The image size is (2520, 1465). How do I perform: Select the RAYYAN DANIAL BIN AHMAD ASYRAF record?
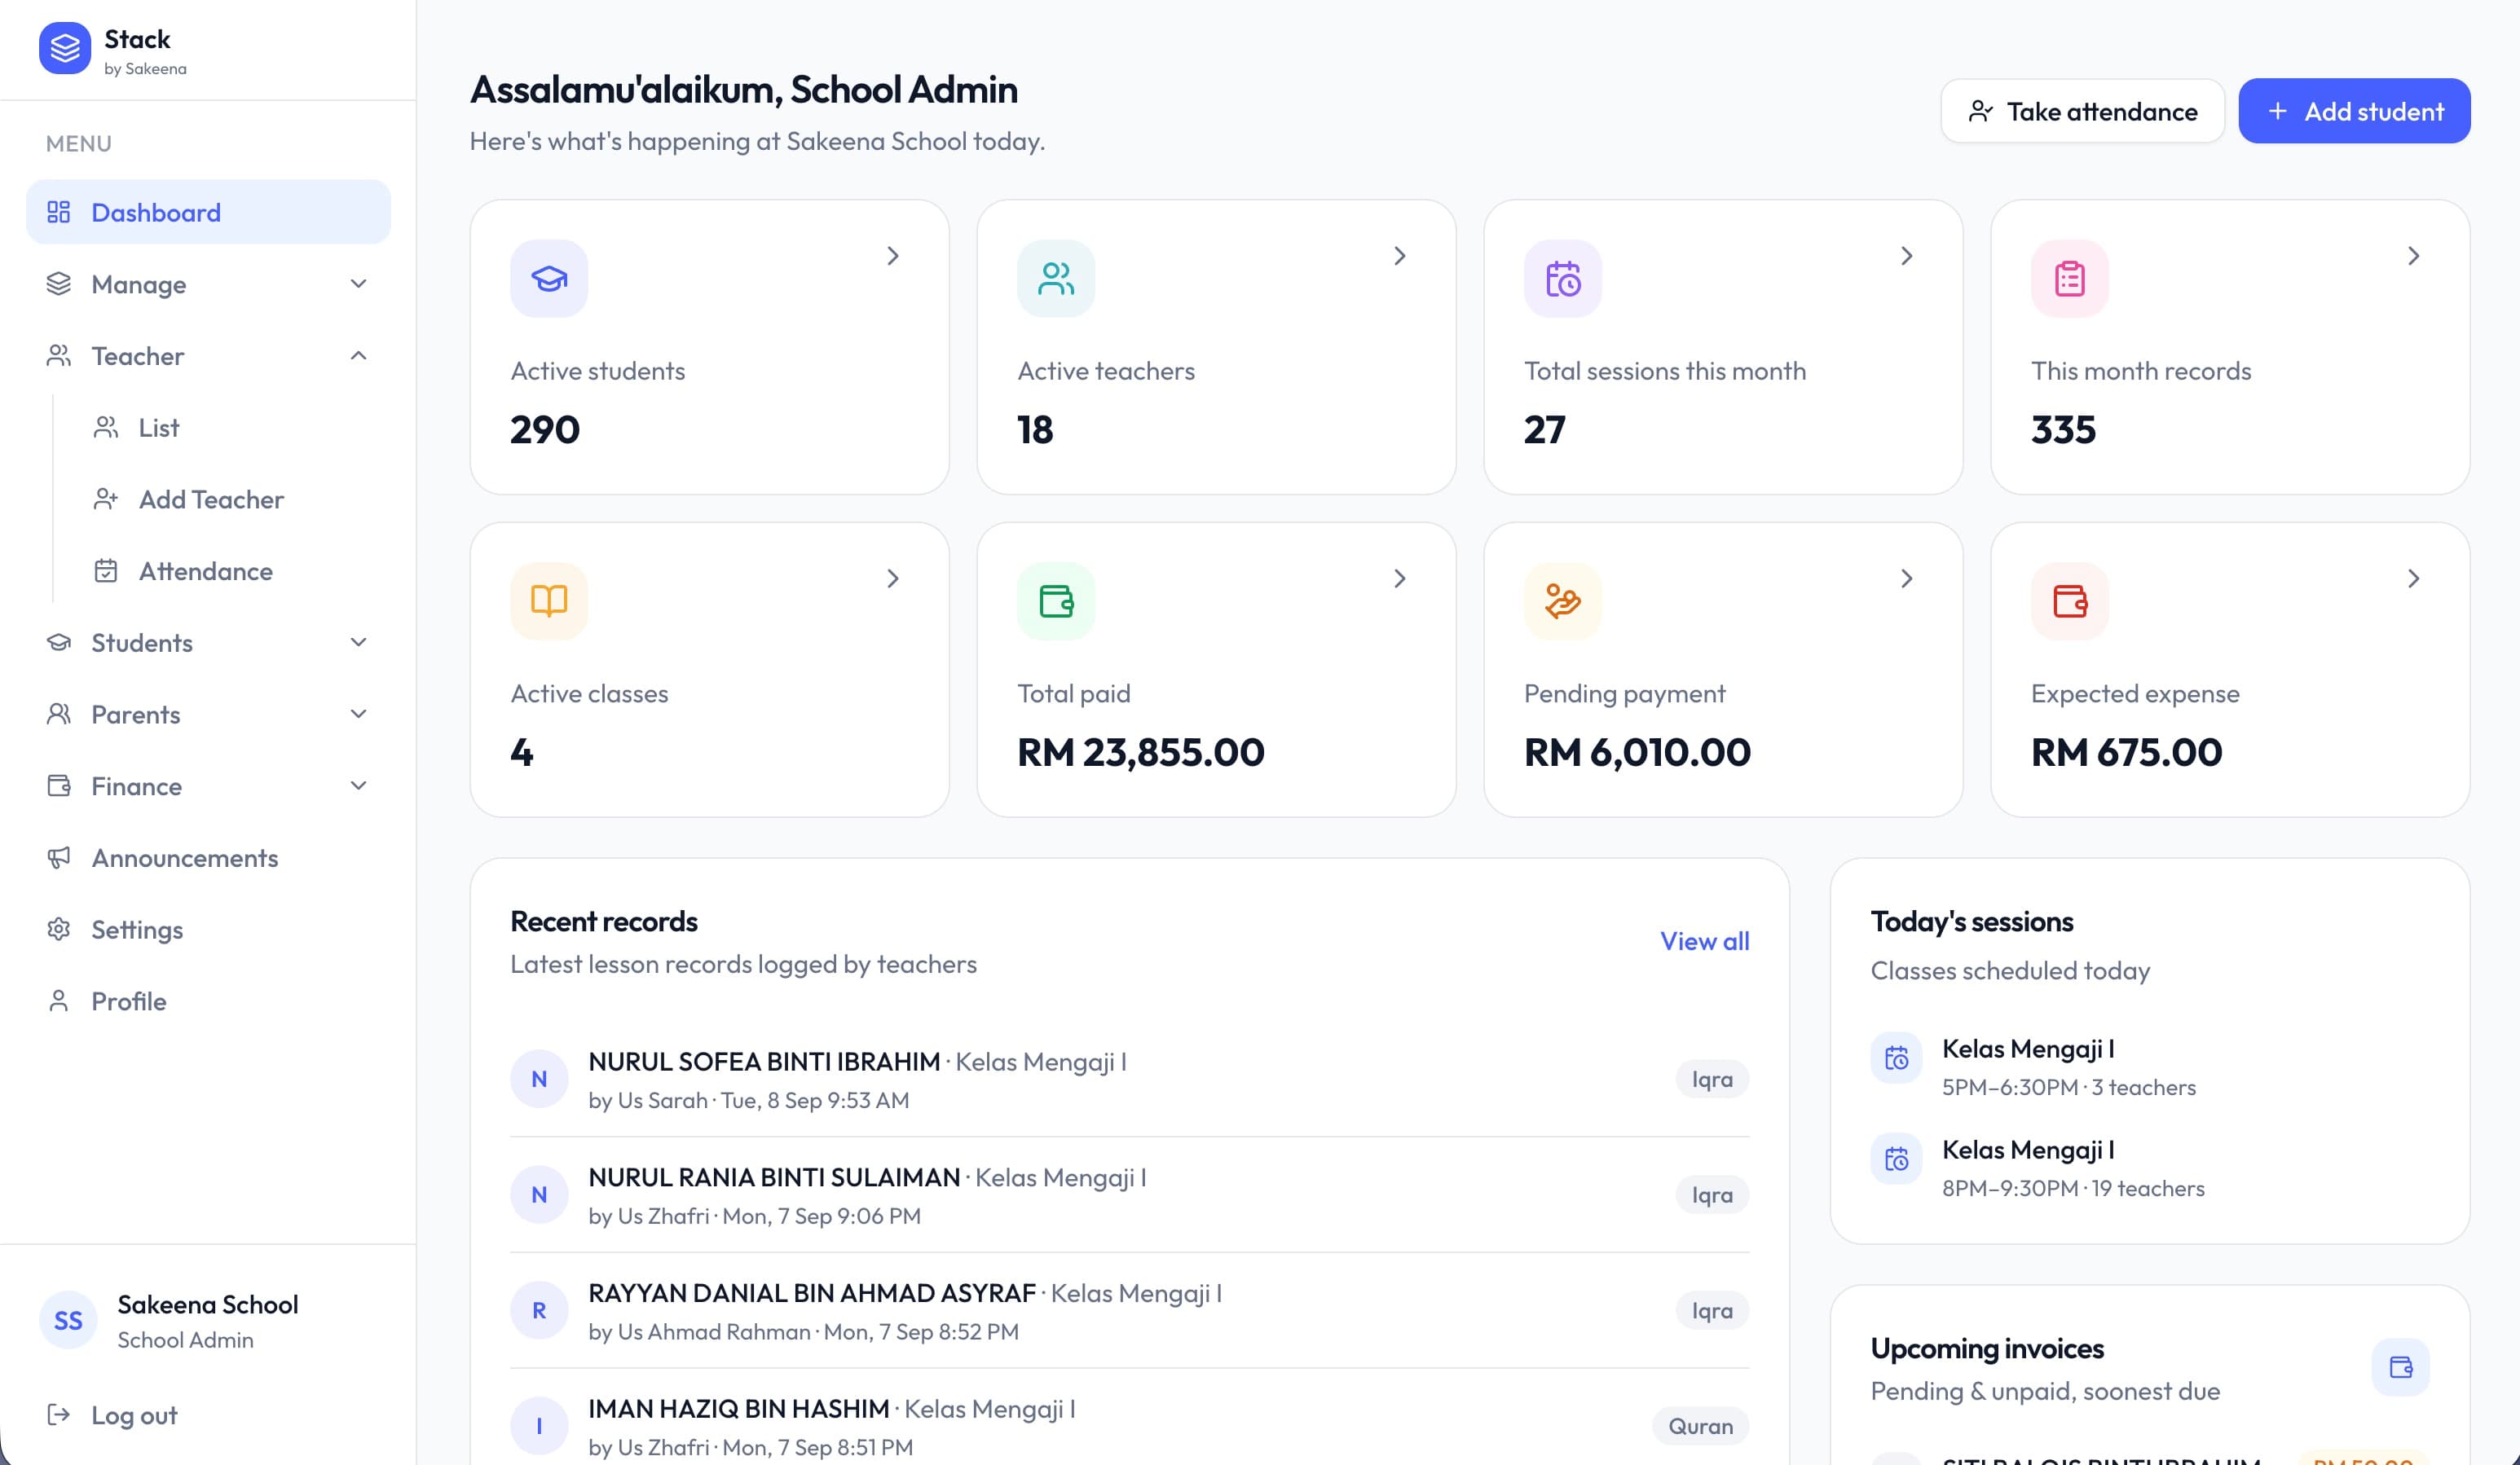point(1130,1311)
